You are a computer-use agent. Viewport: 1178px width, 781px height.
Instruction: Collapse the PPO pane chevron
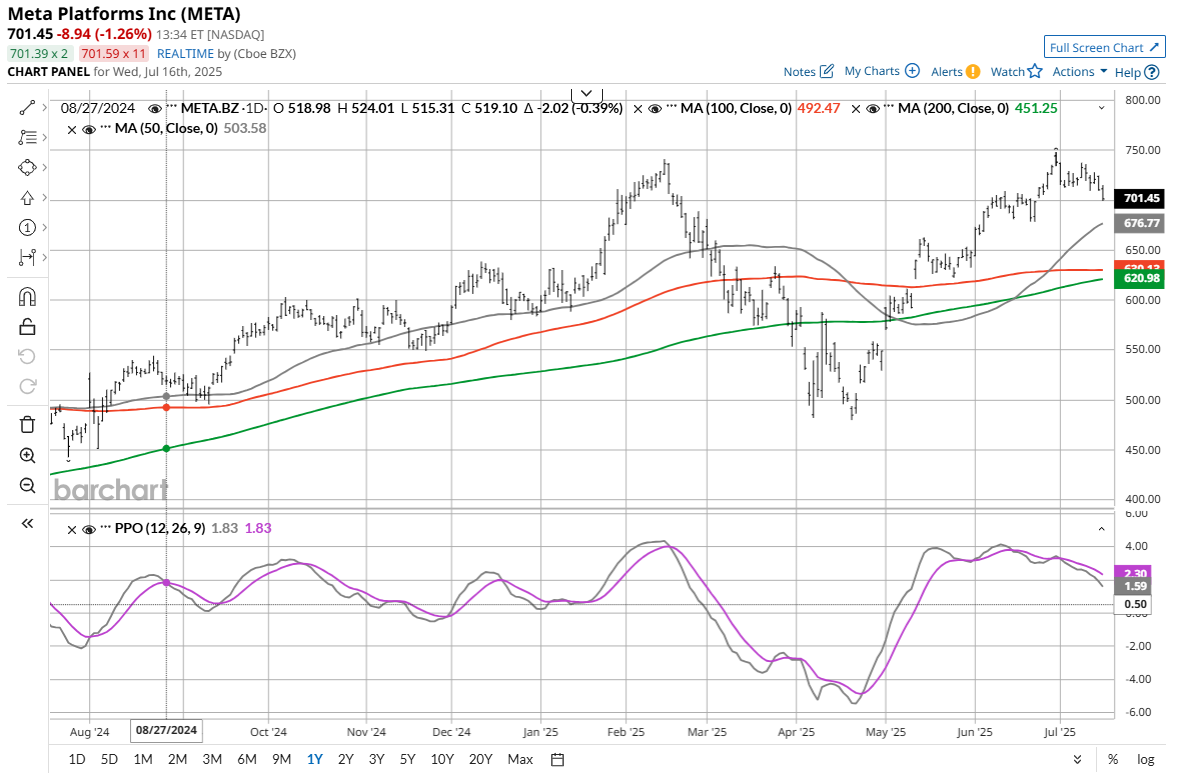[x=1101, y=529]
